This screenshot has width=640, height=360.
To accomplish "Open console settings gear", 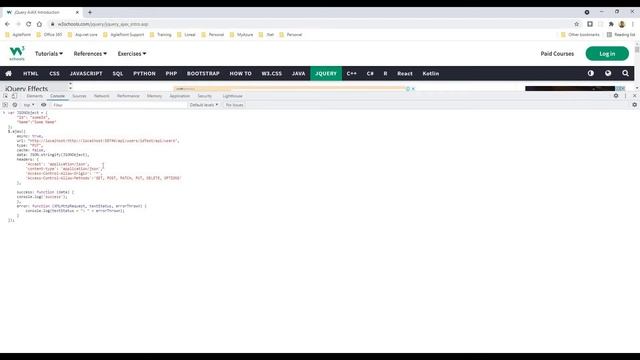I will [x=634, y=105].
